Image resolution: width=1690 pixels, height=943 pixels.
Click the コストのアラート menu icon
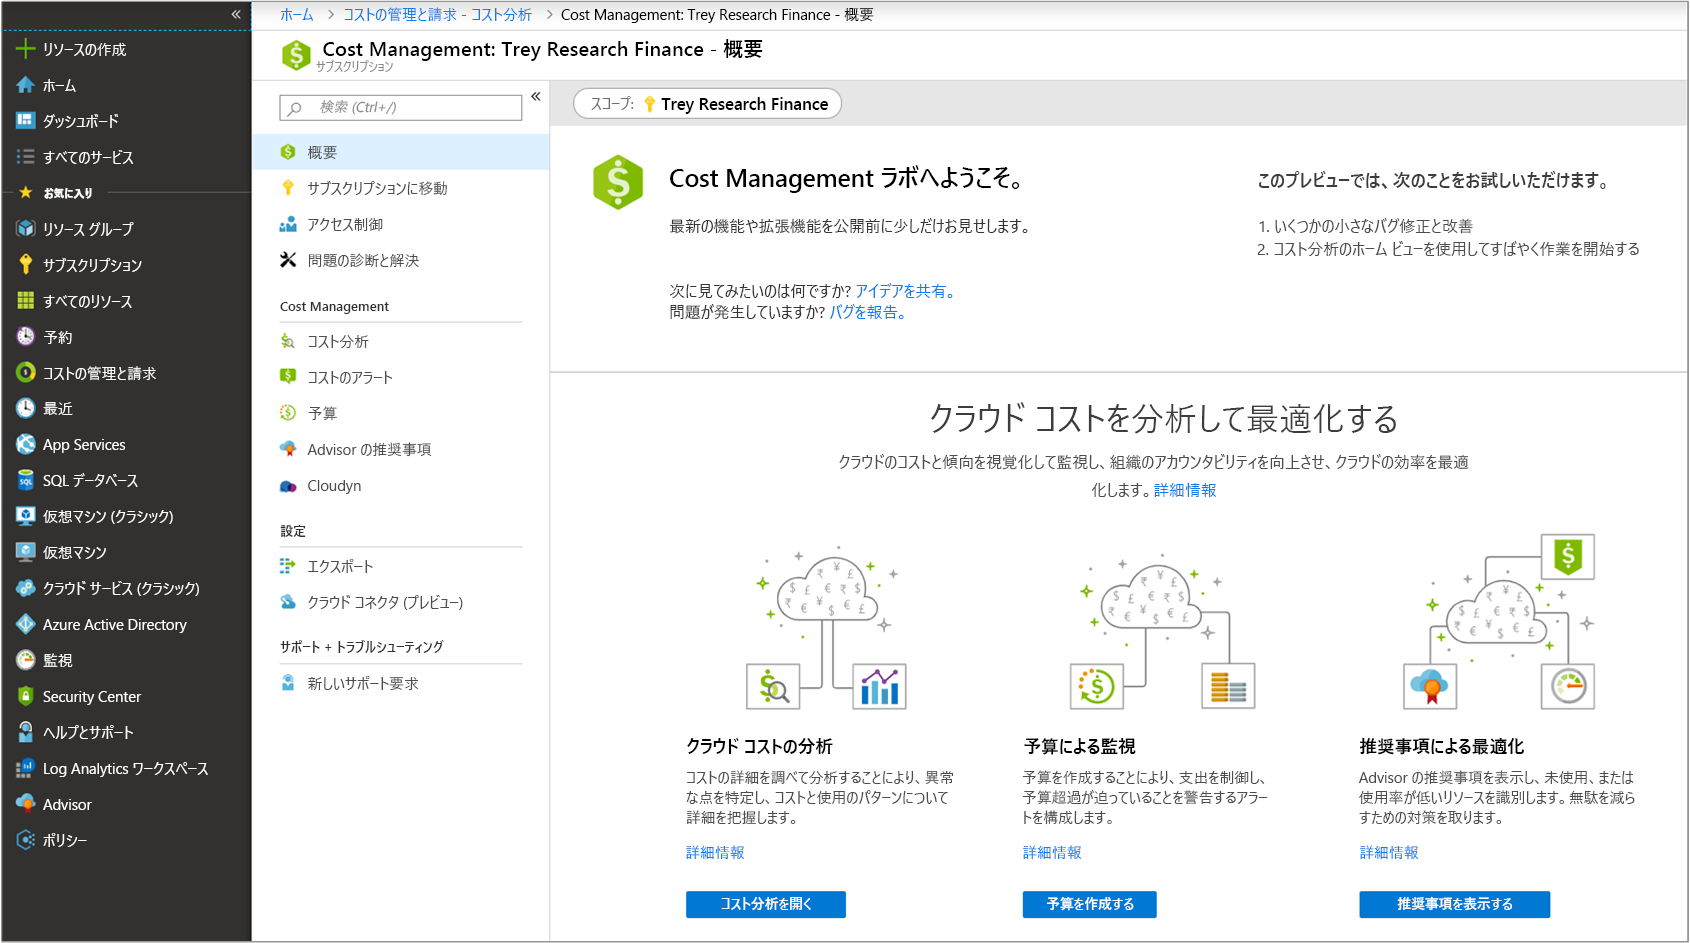[288, 377]
